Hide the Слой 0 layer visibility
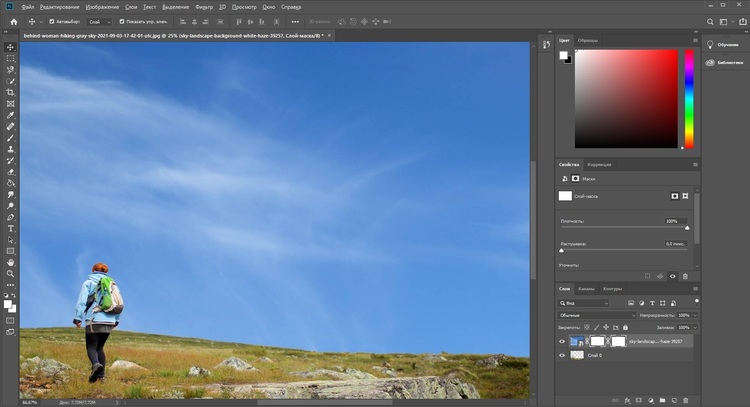750x407 pixels. coord(563,355)
